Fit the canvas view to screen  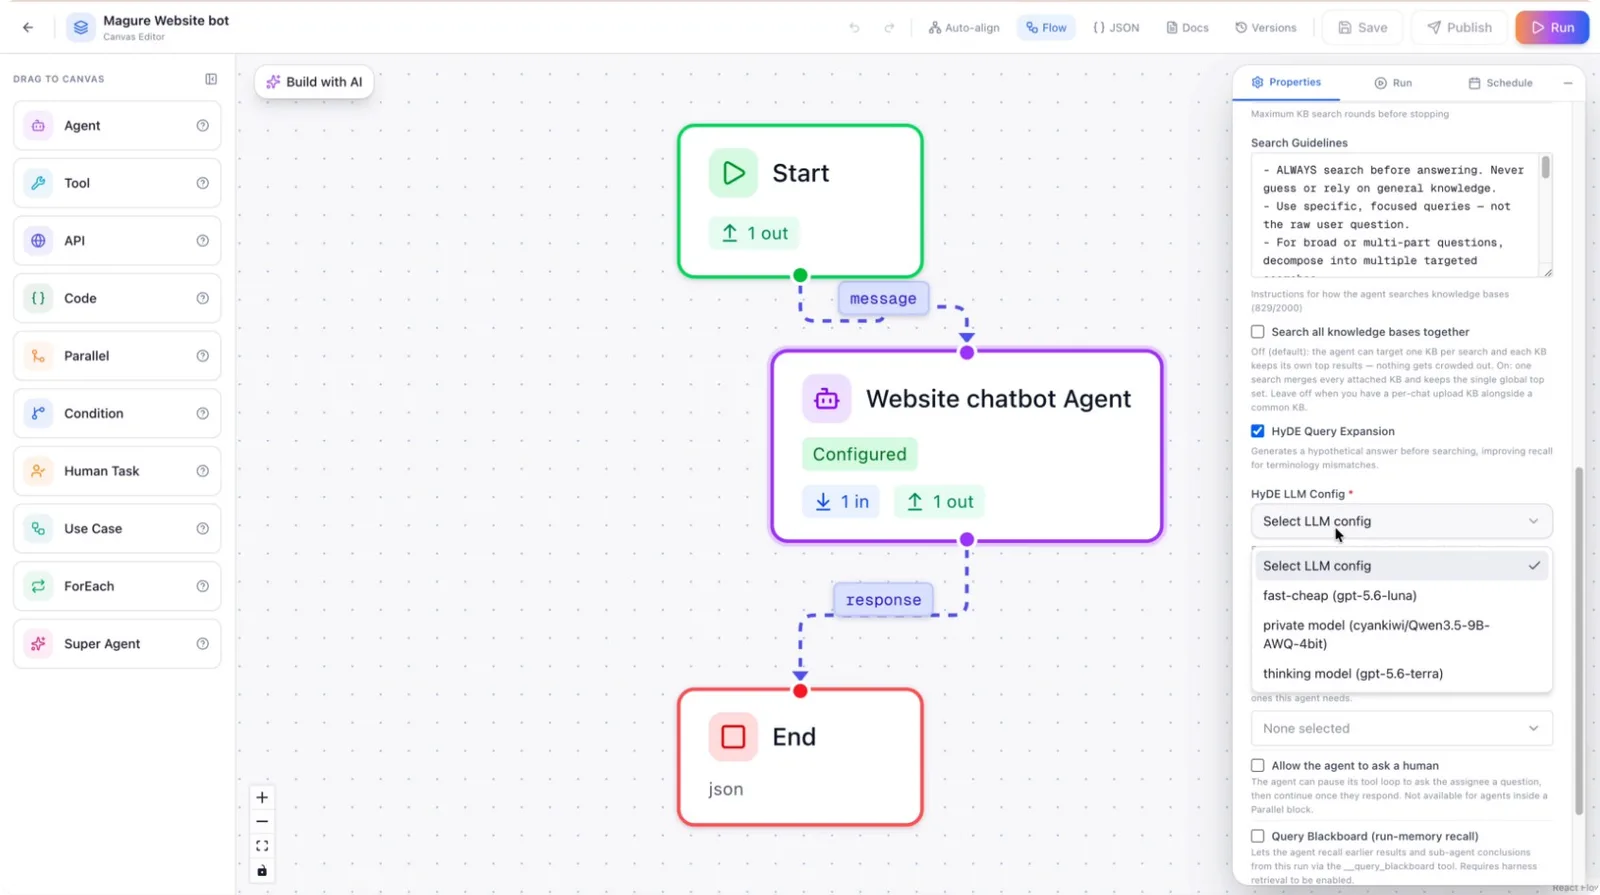pos(262,846)
